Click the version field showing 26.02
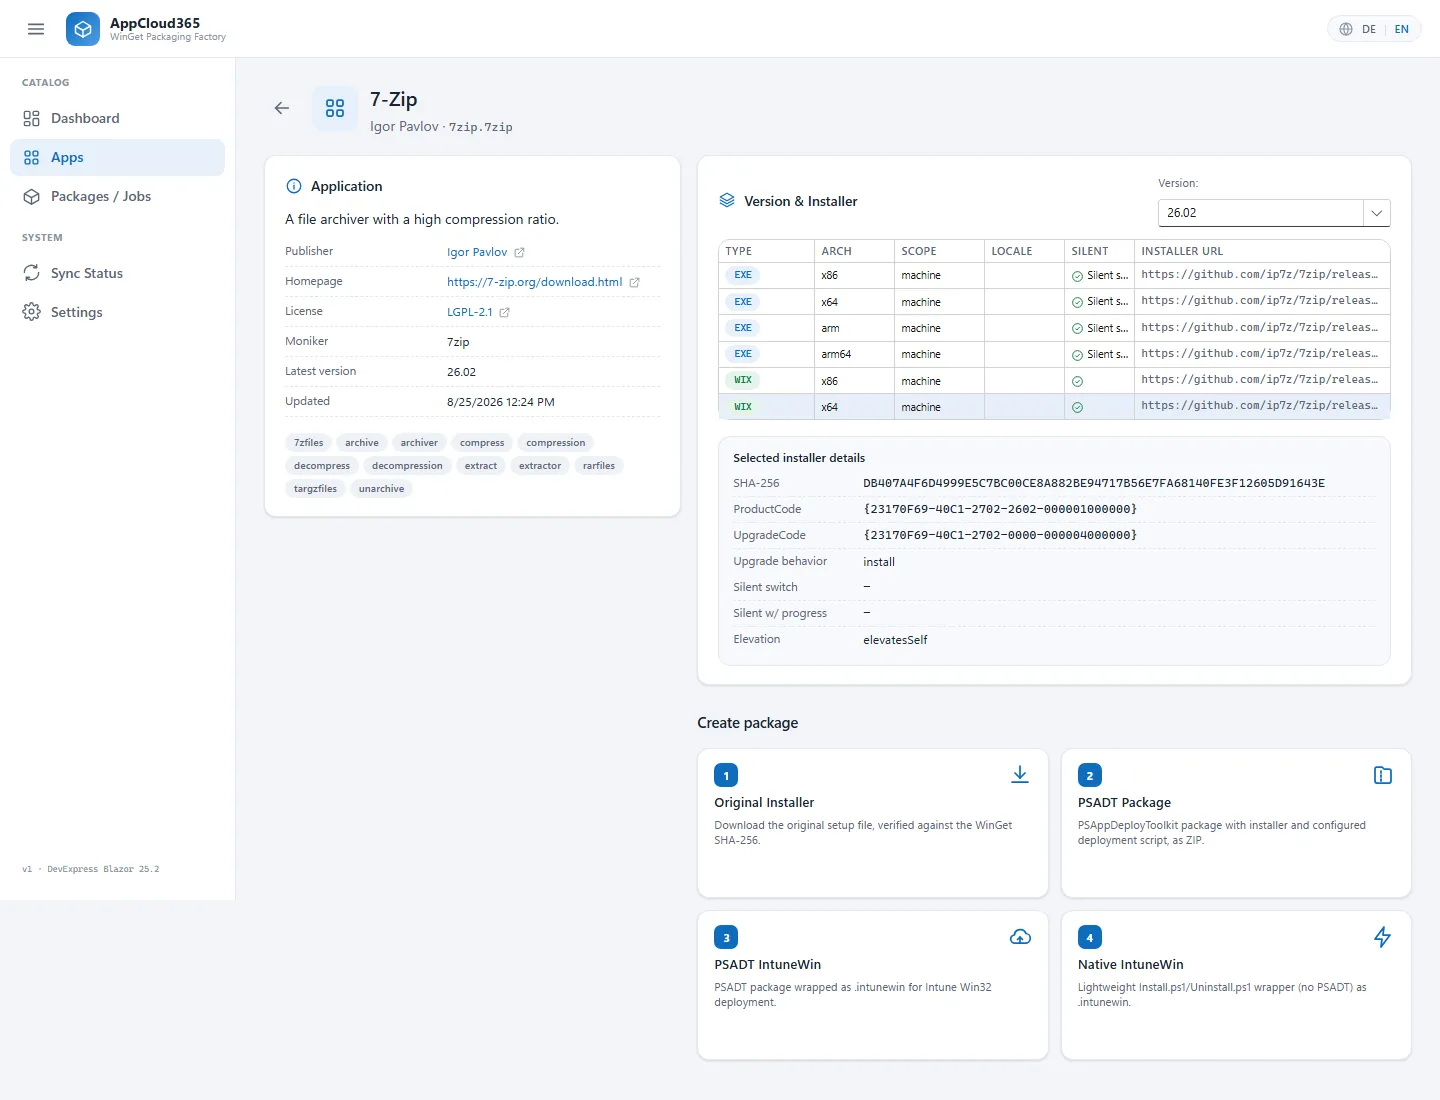The image size is (1440, 1100). click(1261, 213)
